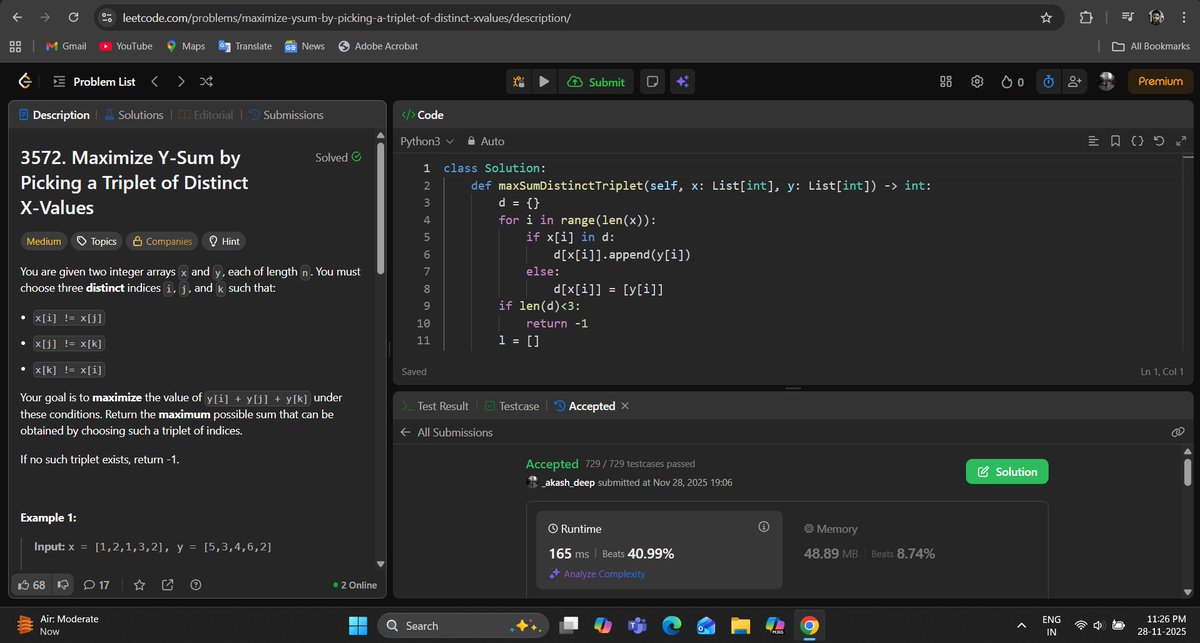Toggle the blue timer stopwatch icon
1200x643 pixels.
[x=1048, y=82]
